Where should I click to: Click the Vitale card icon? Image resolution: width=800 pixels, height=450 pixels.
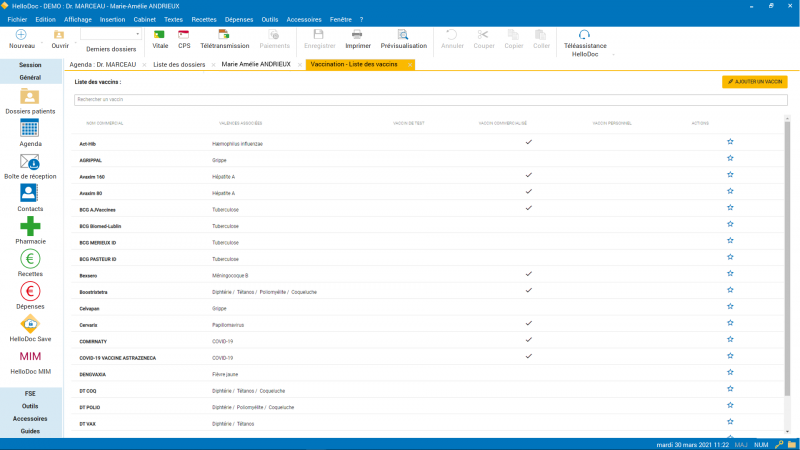coord(160,35)
